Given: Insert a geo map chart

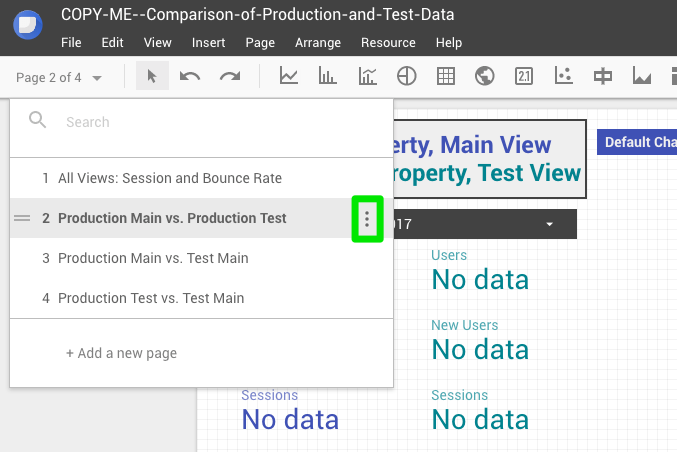Looking at the screenshot, I should coord(484,76).
